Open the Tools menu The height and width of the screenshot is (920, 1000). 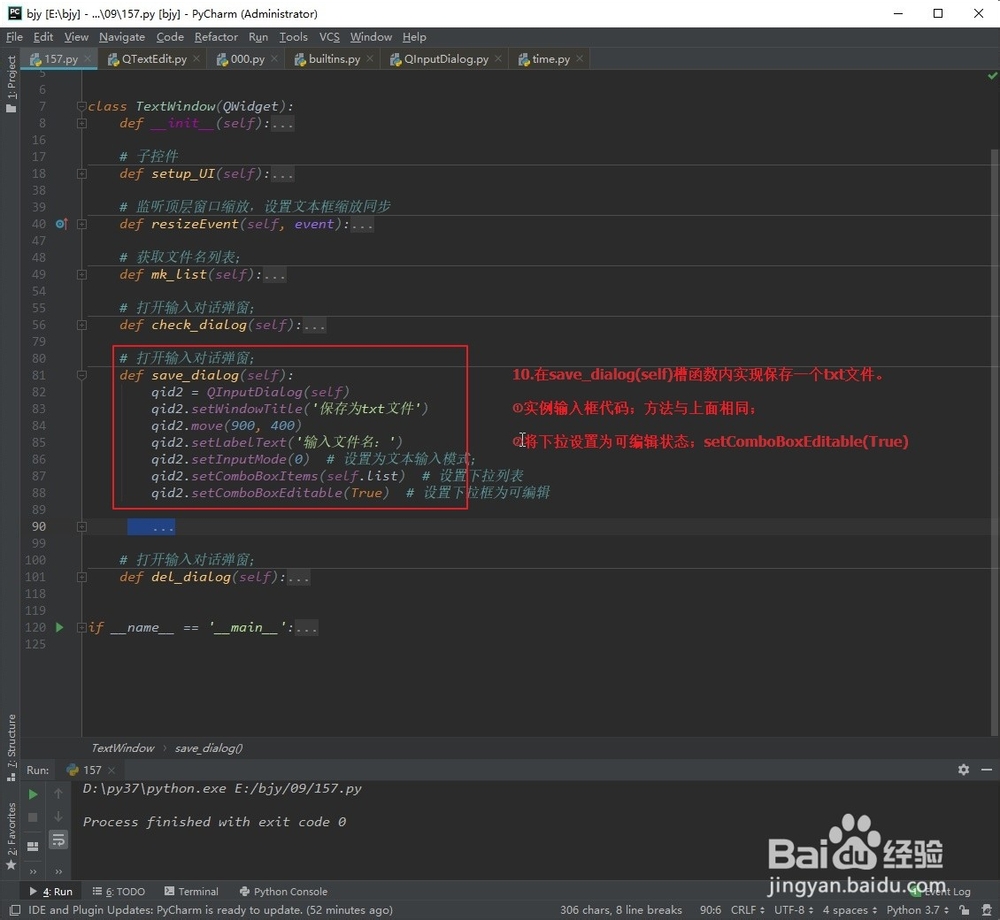[x=293, y=37]
